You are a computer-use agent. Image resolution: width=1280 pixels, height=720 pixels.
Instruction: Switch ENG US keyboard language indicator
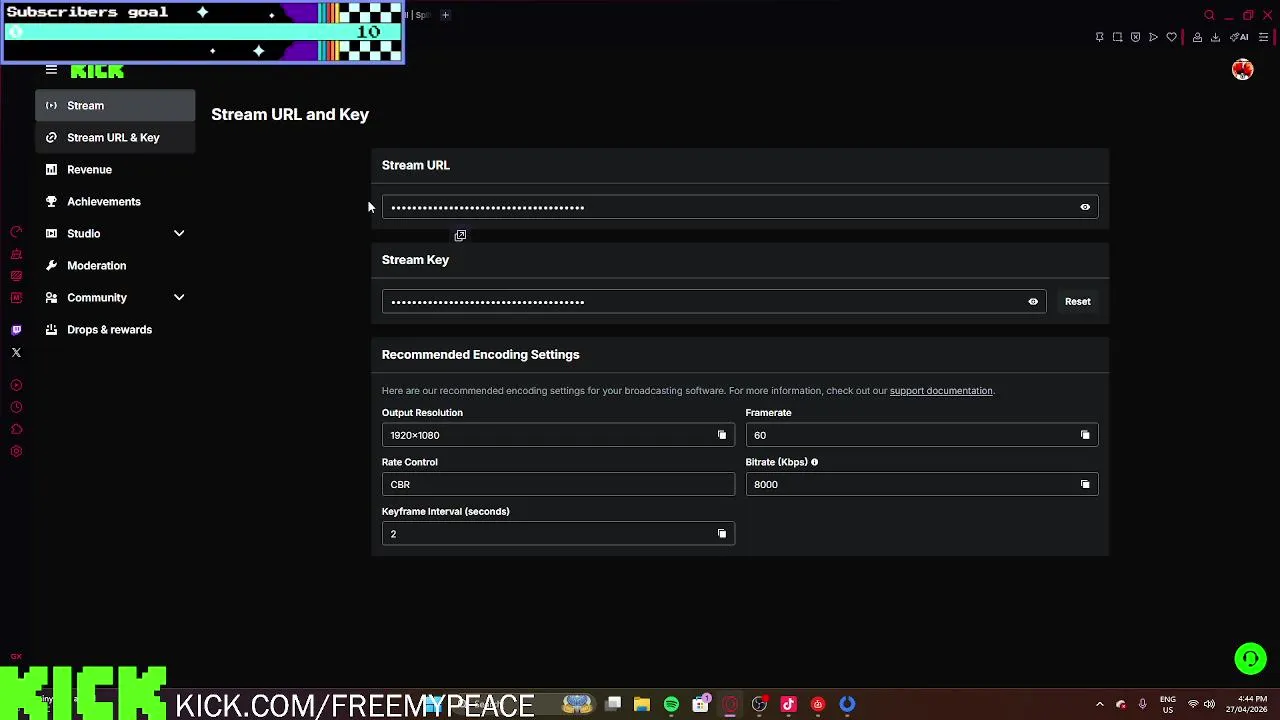[x=1167, y=704]
